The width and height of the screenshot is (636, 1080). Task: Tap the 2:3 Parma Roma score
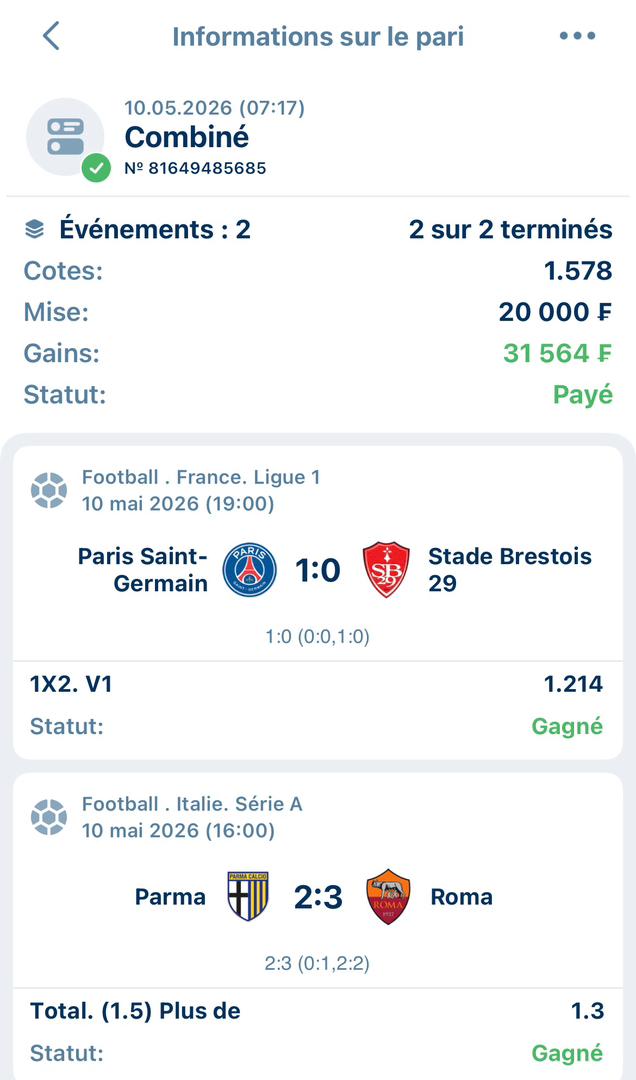coord(318,897)
